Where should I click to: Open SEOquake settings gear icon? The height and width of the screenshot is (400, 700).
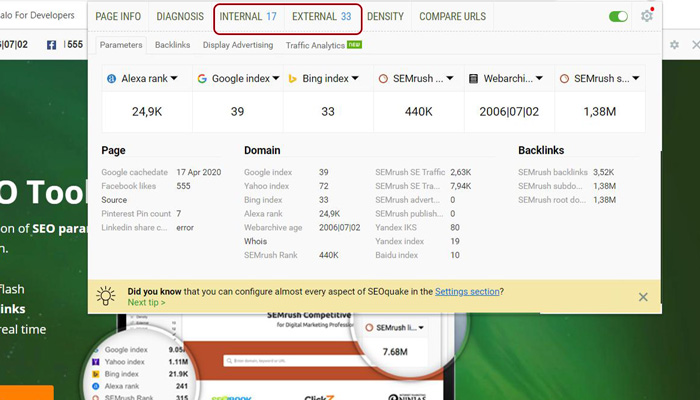click(646, 17)
